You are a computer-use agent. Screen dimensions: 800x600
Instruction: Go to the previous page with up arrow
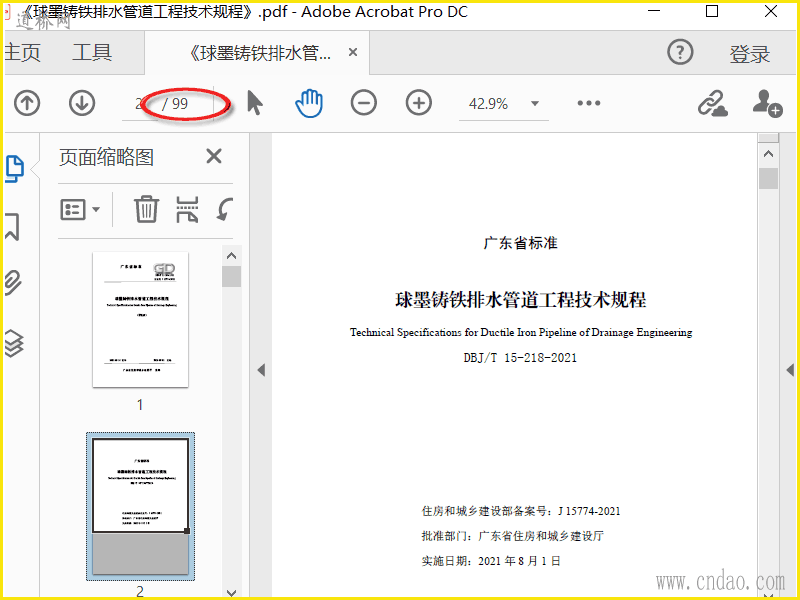pos(27,103)
